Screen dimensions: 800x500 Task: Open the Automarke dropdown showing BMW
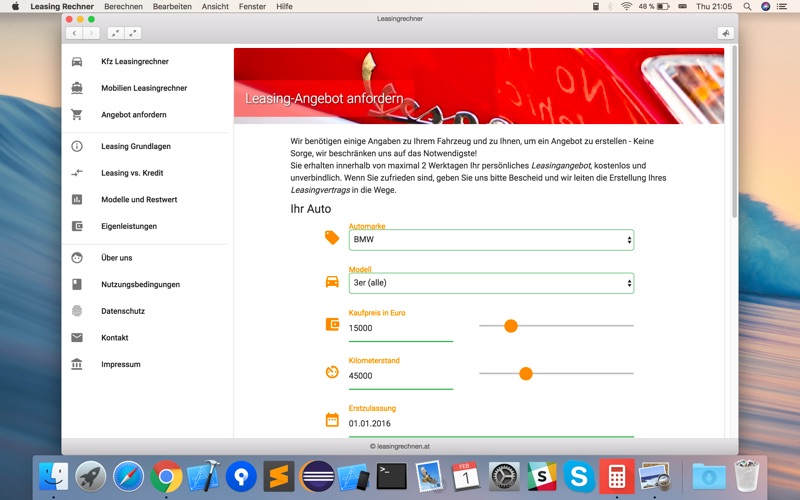(x=491, y=240)
